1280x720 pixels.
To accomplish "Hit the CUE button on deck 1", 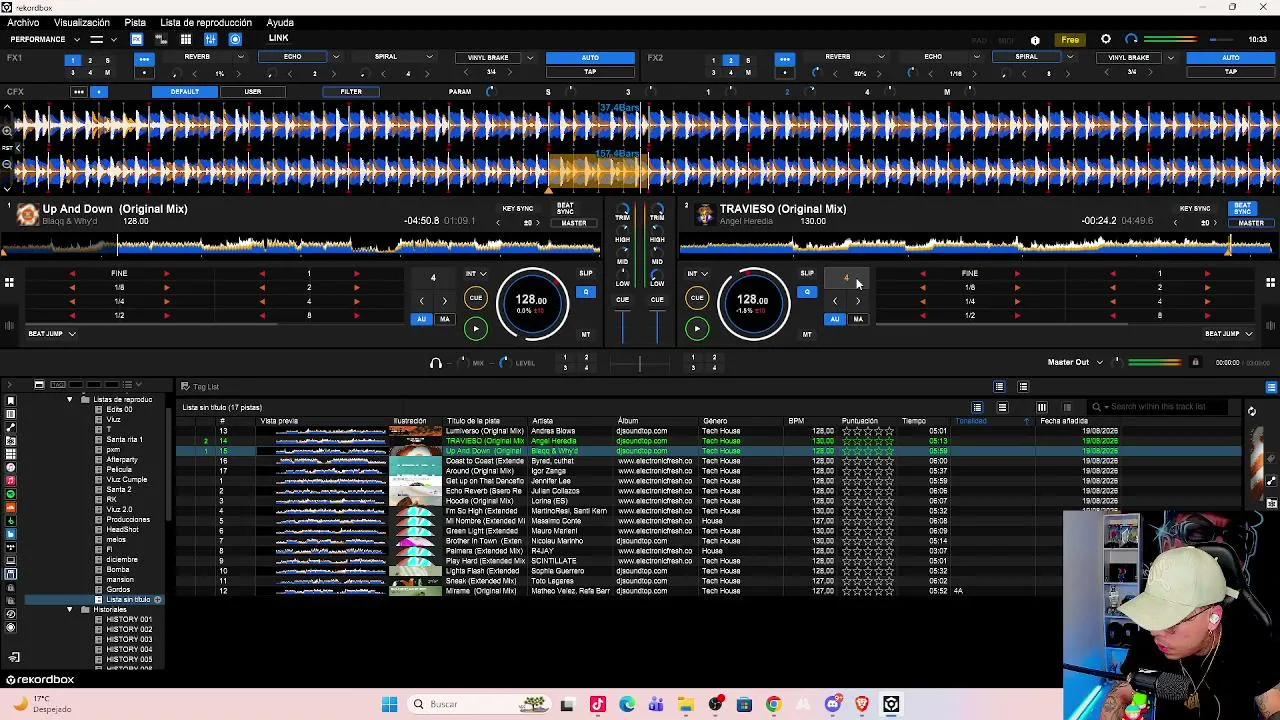I will pos(476,298).
